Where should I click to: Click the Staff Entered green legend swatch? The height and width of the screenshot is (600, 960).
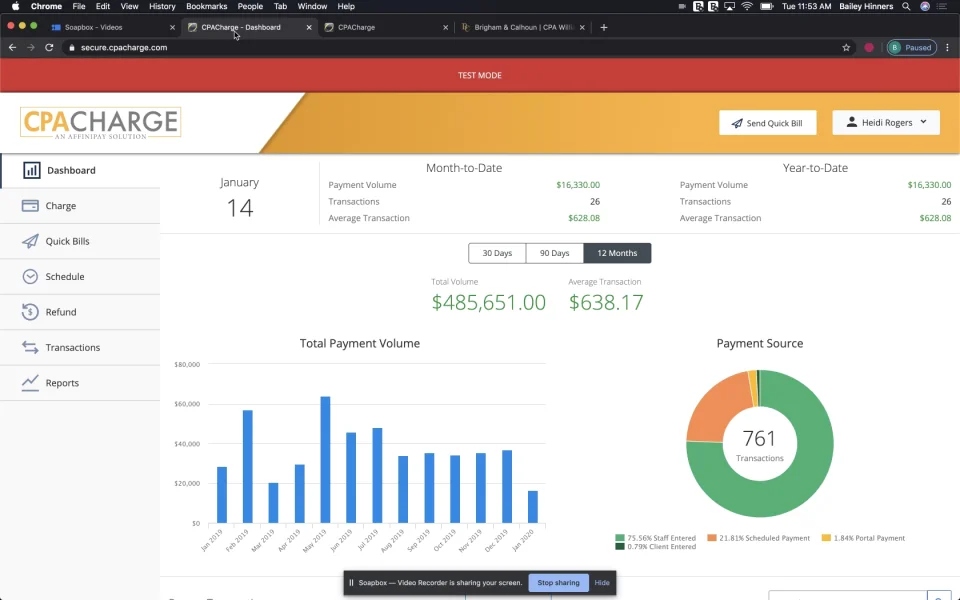(x=620, y=538)
